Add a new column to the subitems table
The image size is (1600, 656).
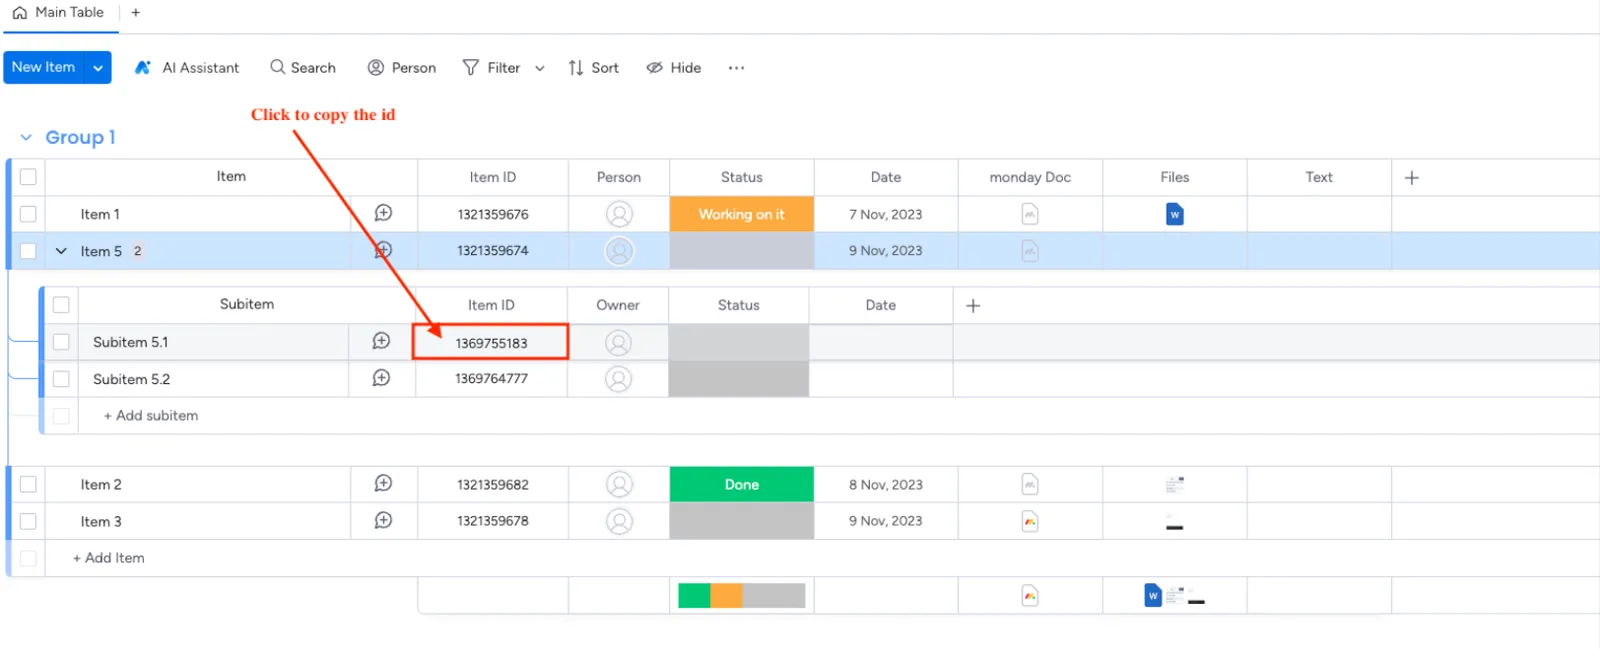973,305
